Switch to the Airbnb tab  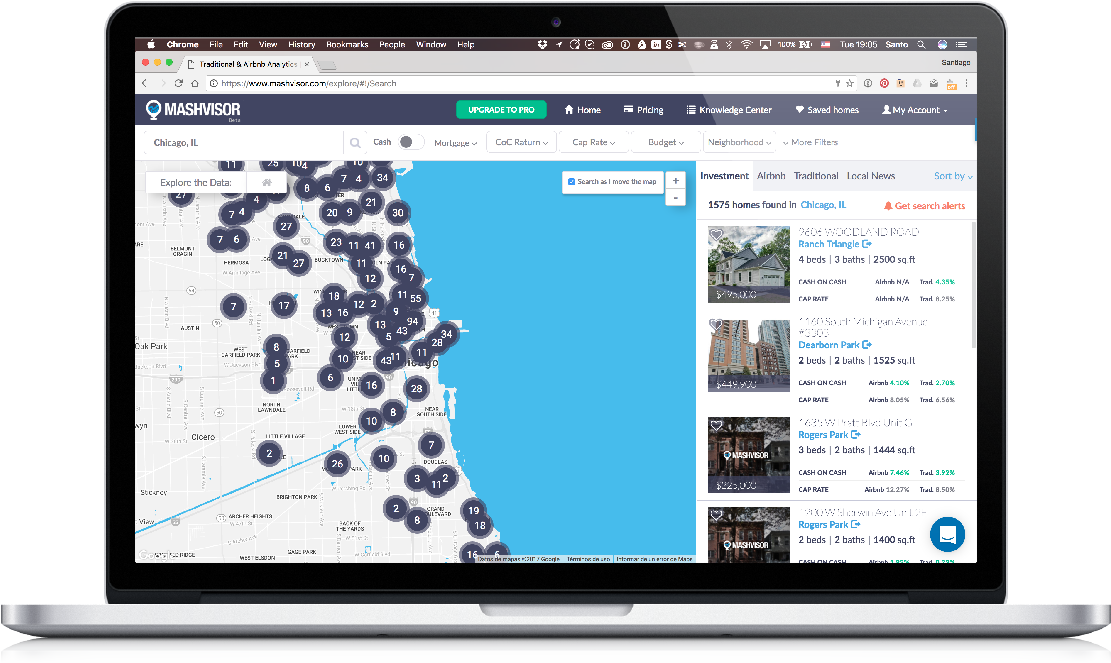(771, 176)
